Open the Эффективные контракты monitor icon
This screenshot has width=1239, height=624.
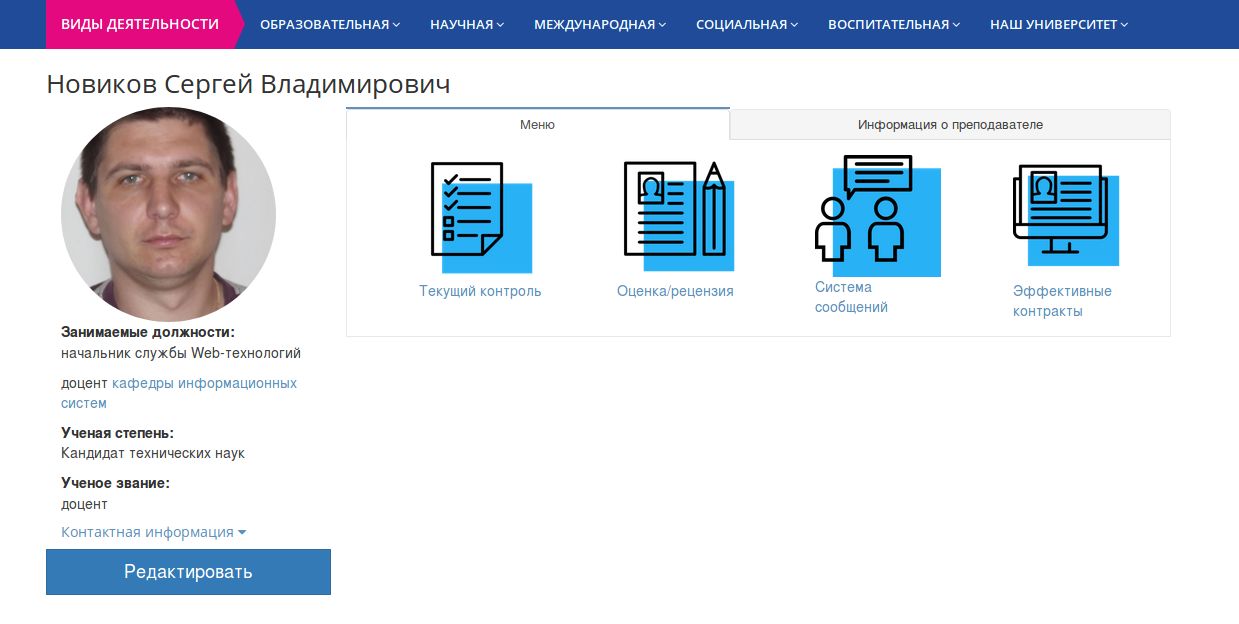point(1064,214)
